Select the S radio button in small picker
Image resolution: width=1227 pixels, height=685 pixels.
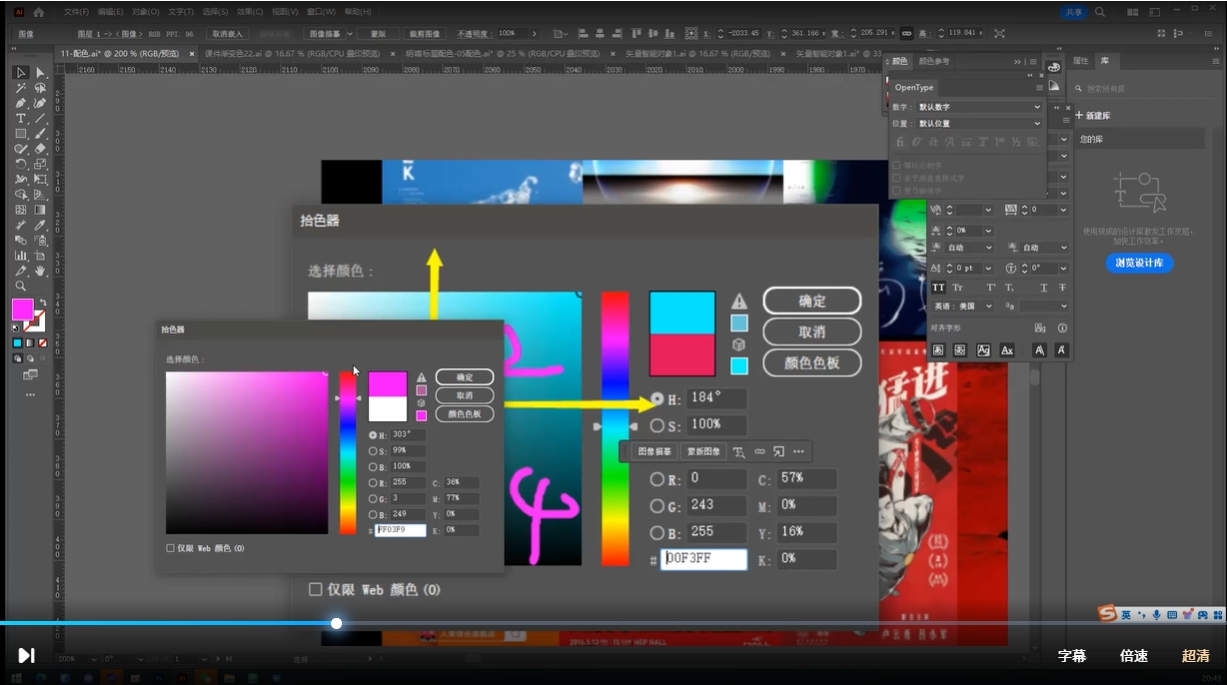(373, 451)
